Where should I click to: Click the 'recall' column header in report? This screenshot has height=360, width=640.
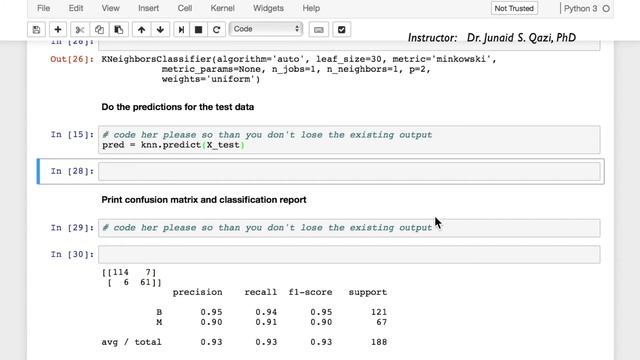[x=260, y=292]
